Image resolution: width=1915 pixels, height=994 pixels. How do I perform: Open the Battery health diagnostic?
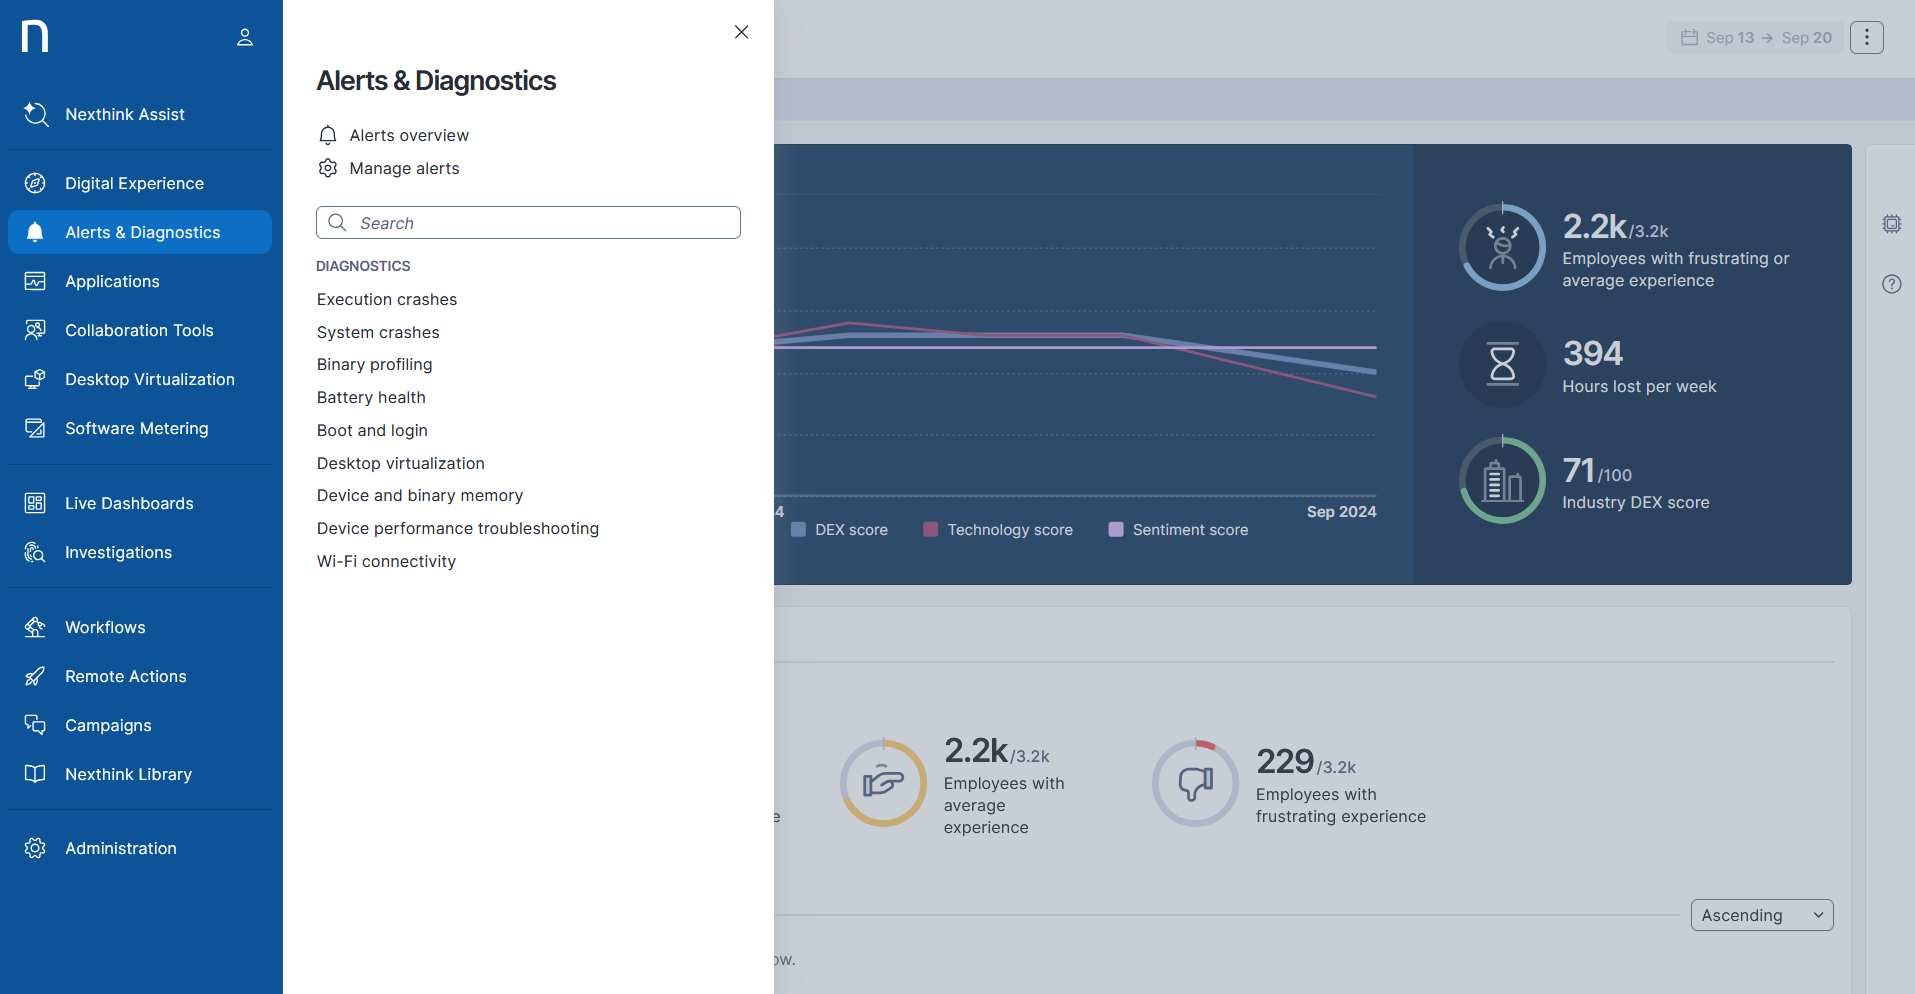(371, 397)
